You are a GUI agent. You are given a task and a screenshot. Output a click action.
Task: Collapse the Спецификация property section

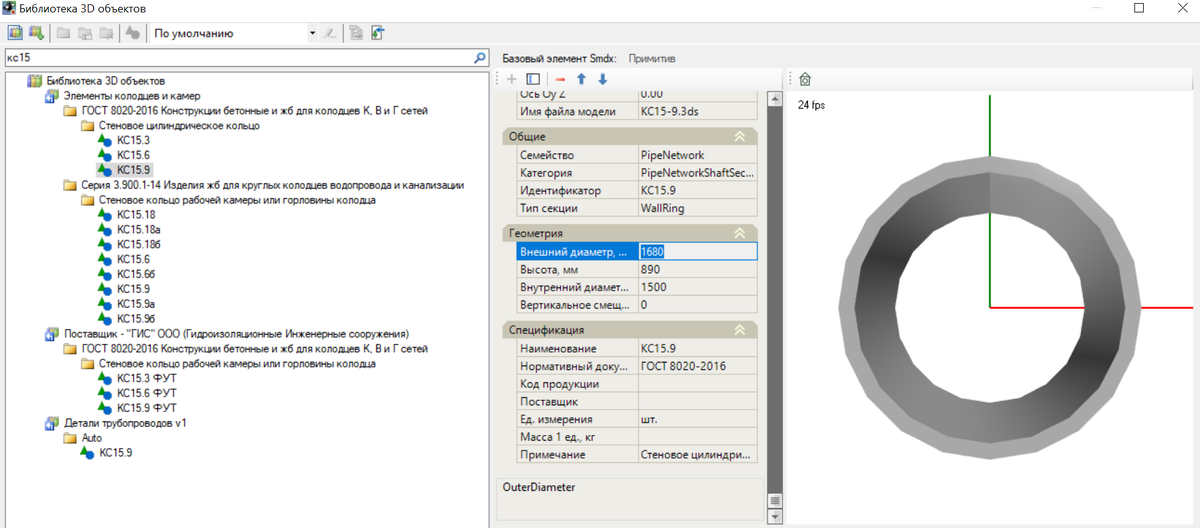740,330
